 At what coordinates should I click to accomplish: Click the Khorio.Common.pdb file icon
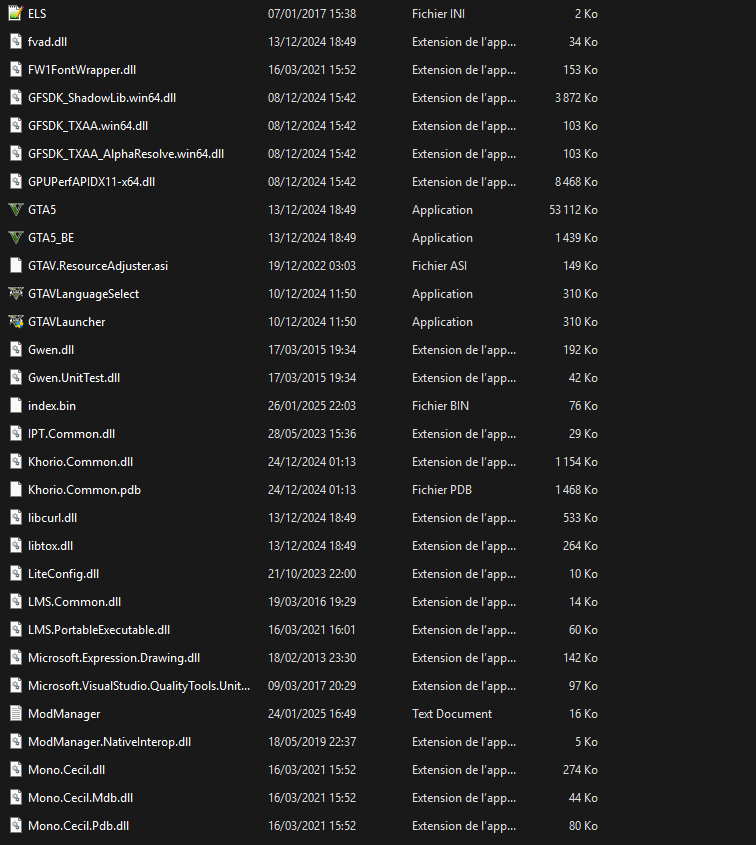point(15,490)
